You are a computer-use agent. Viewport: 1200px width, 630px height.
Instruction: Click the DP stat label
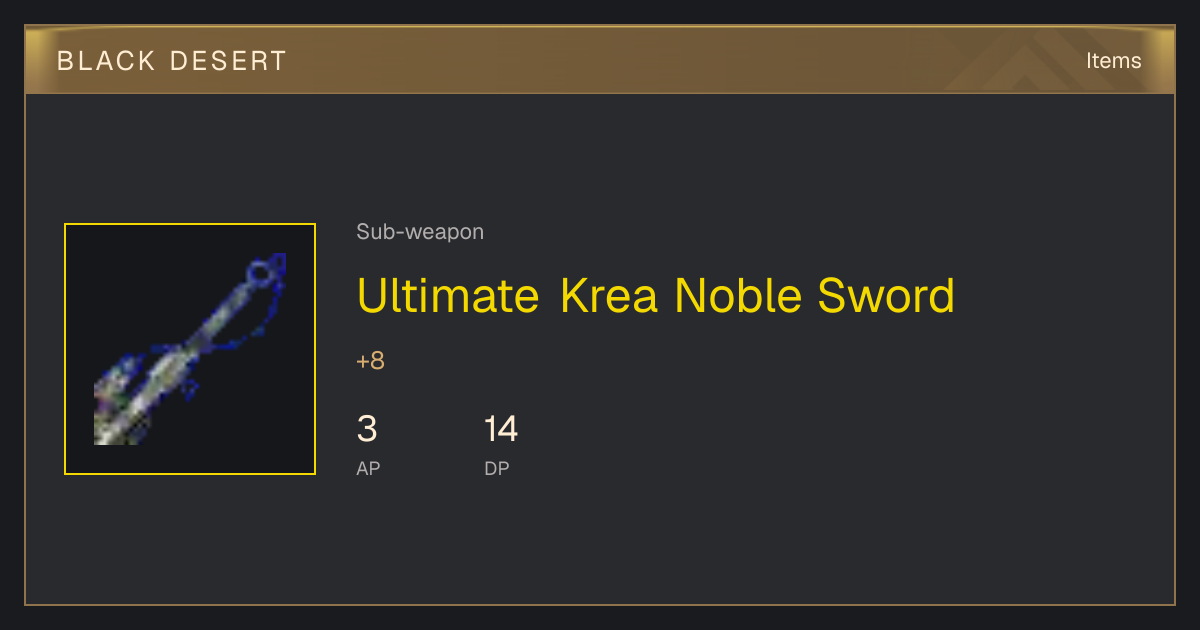(497, 468)
